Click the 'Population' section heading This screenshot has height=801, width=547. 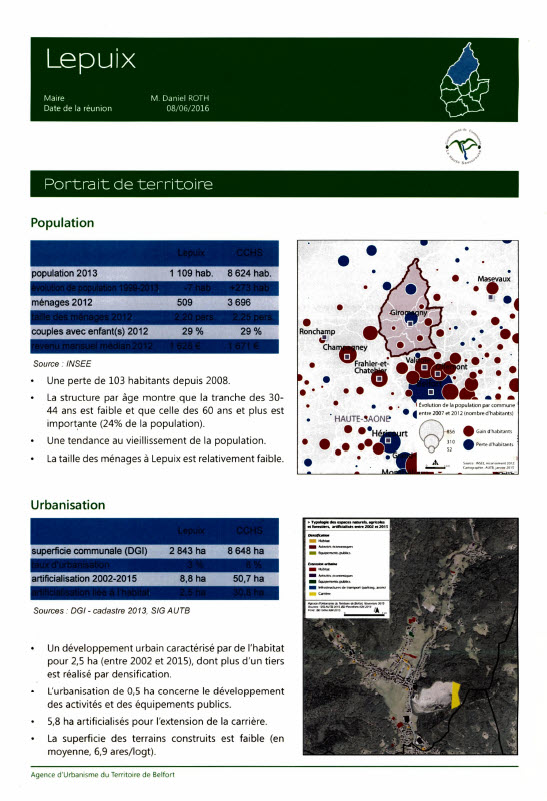(62, 223)
